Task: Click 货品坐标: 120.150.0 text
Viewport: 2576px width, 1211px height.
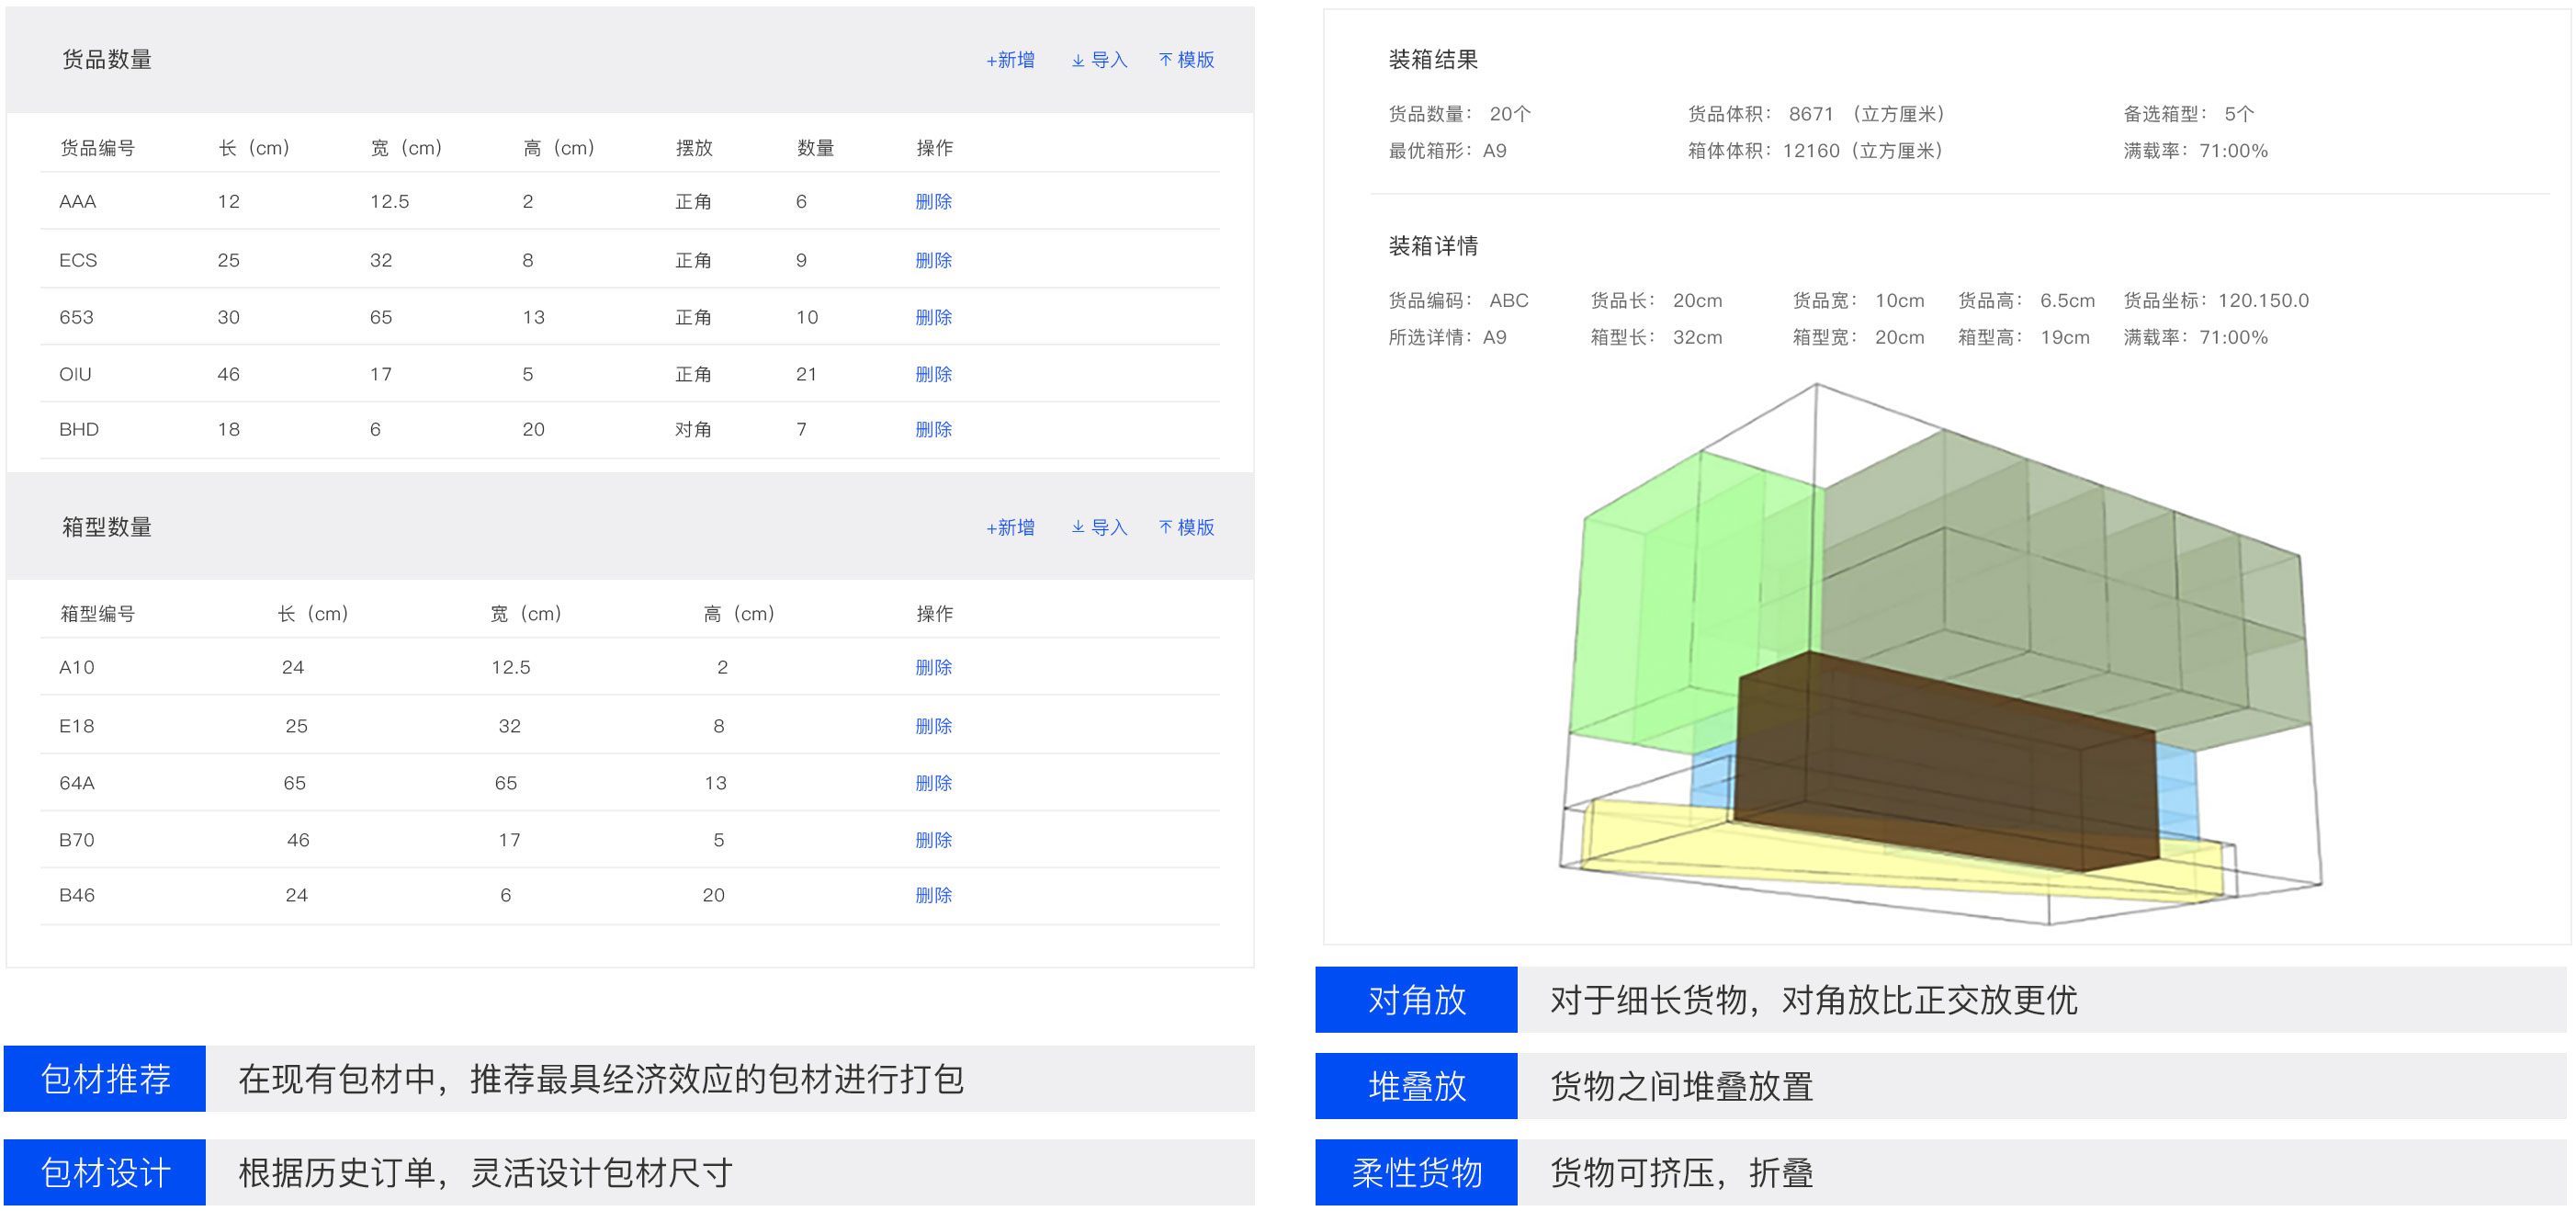Action: (2216, 300)
